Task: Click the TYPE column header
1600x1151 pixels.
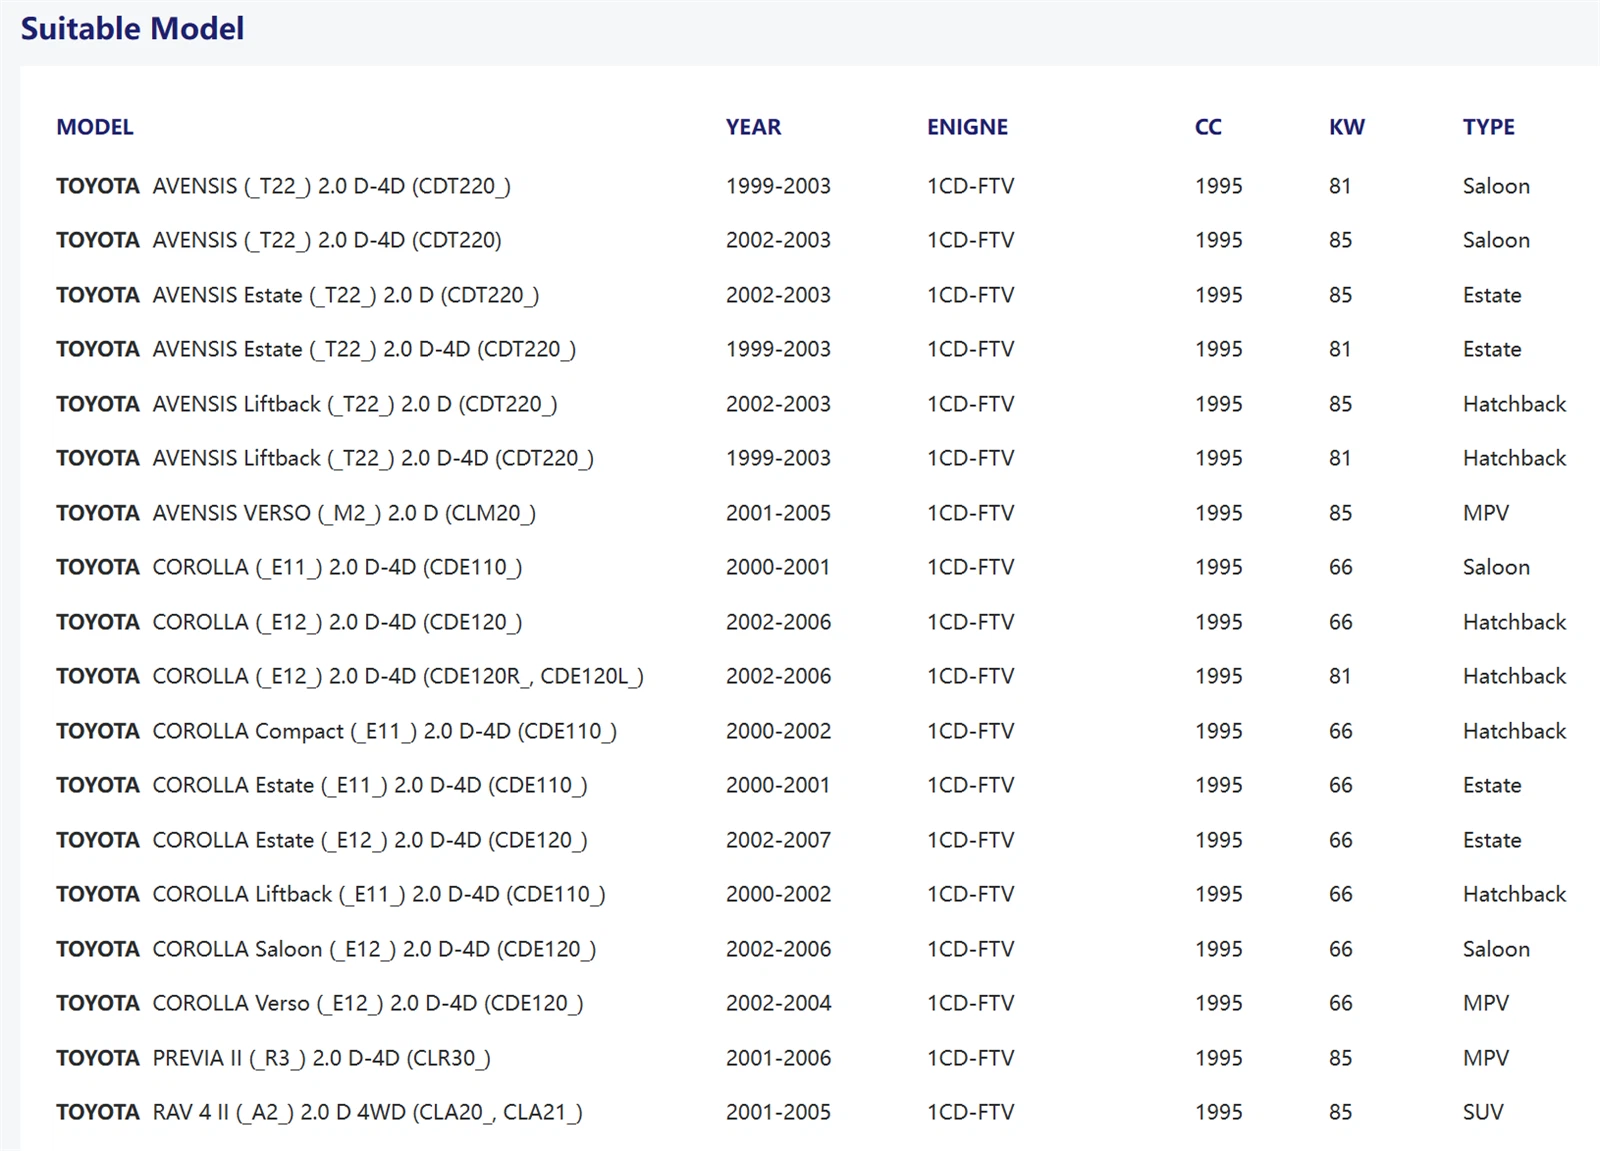Action: (x=1488, y=127)
